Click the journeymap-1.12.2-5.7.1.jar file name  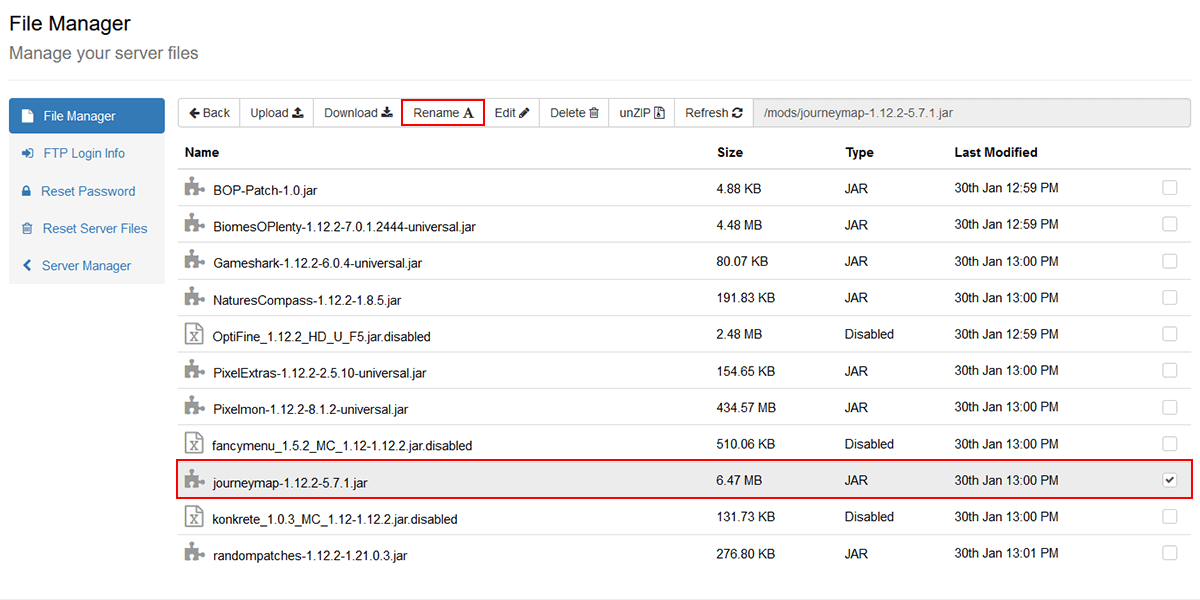coord(290,483)
